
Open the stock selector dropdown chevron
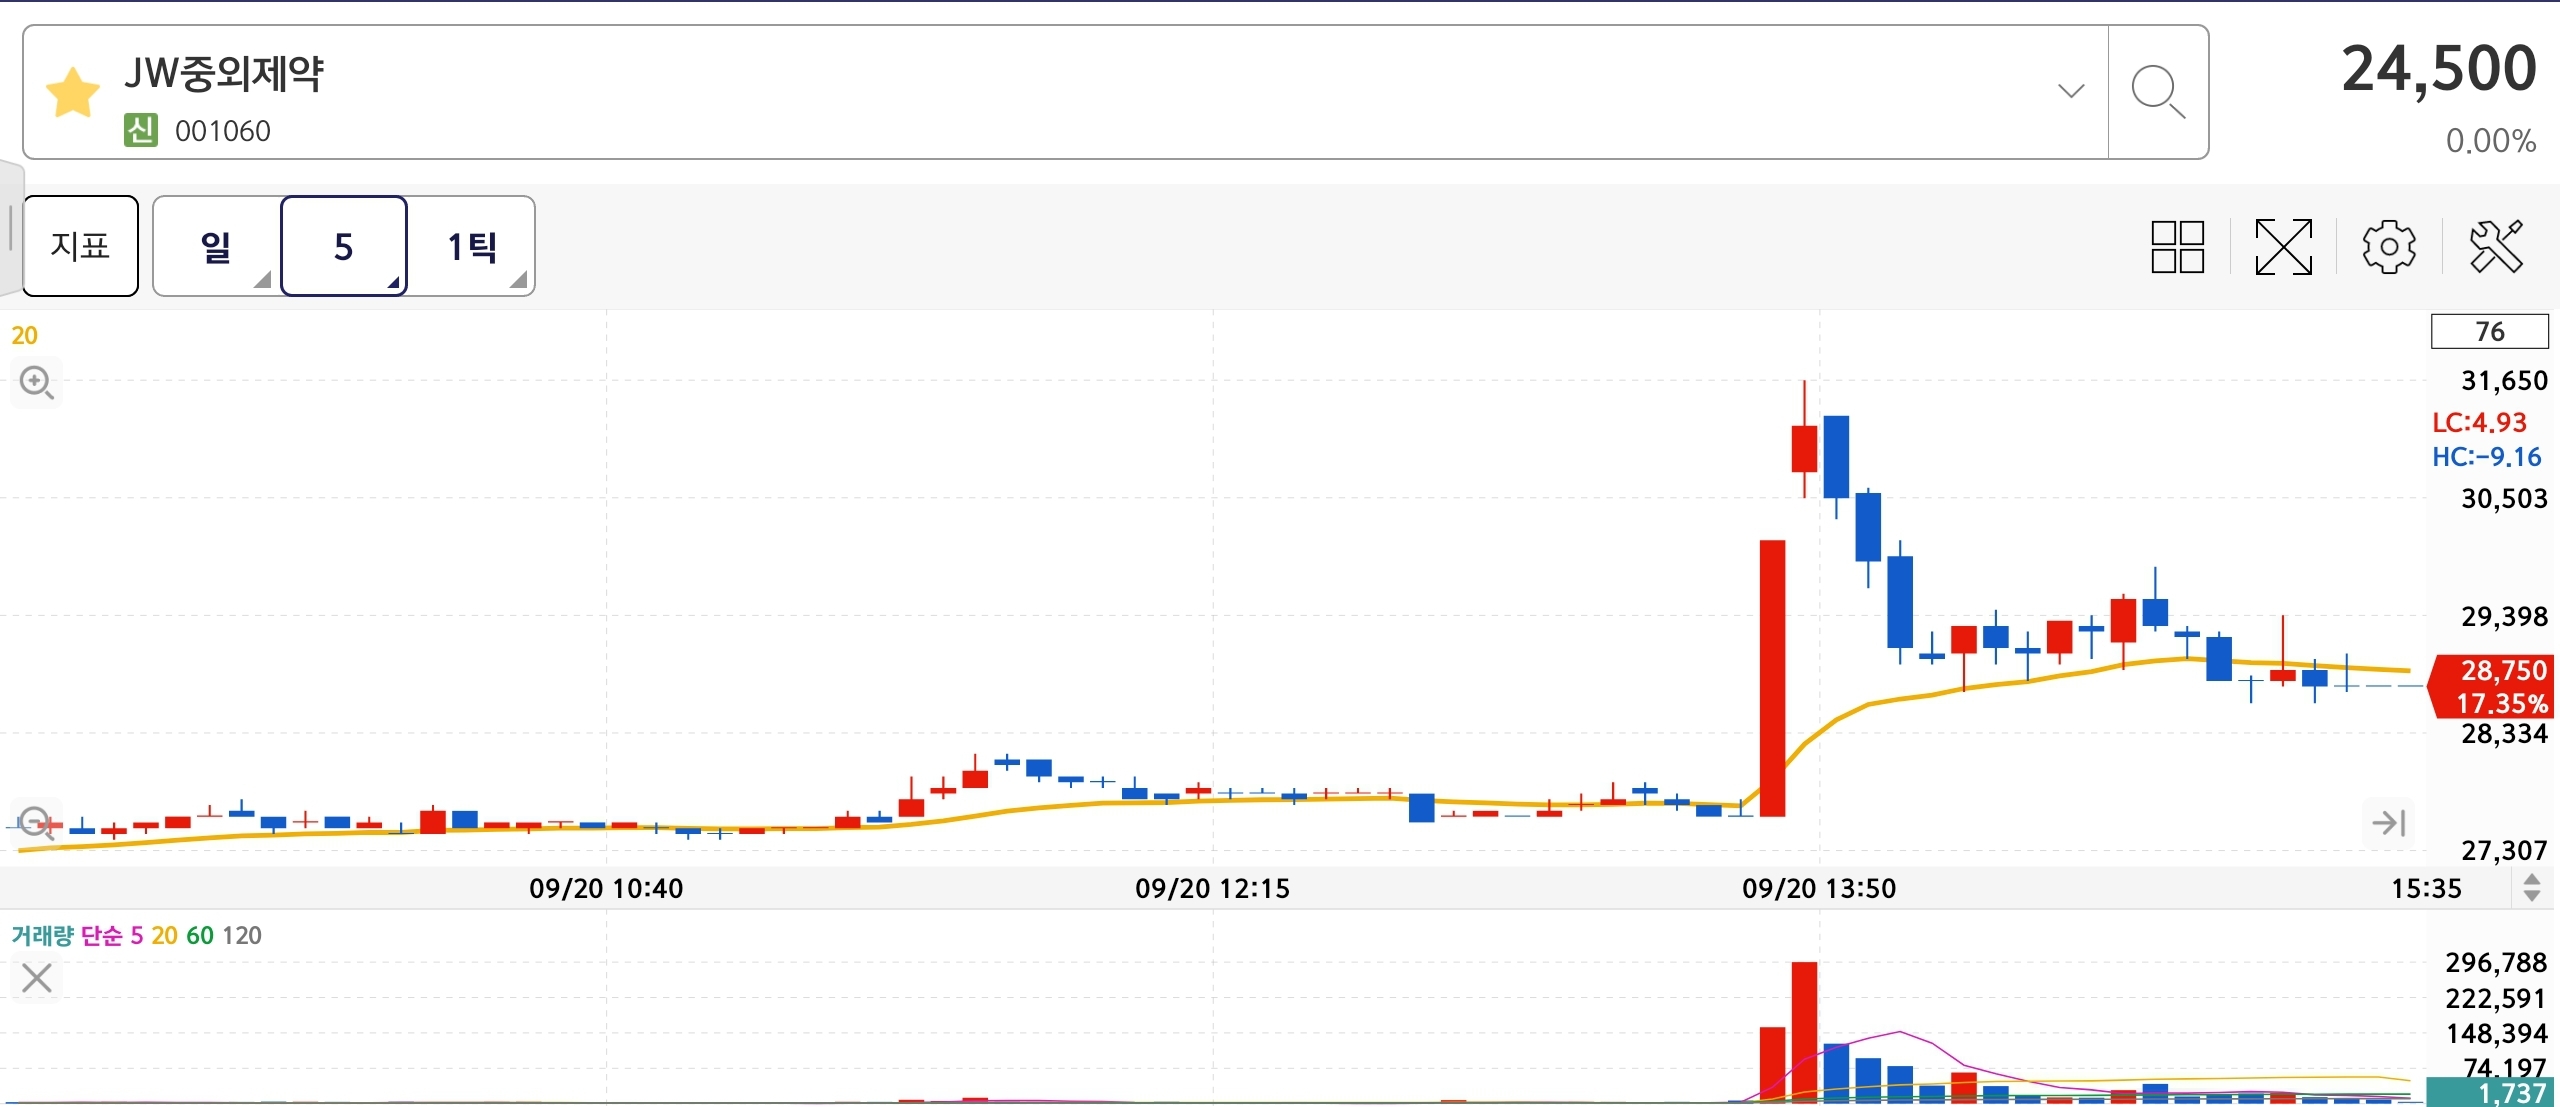(x=2071, y=91)
